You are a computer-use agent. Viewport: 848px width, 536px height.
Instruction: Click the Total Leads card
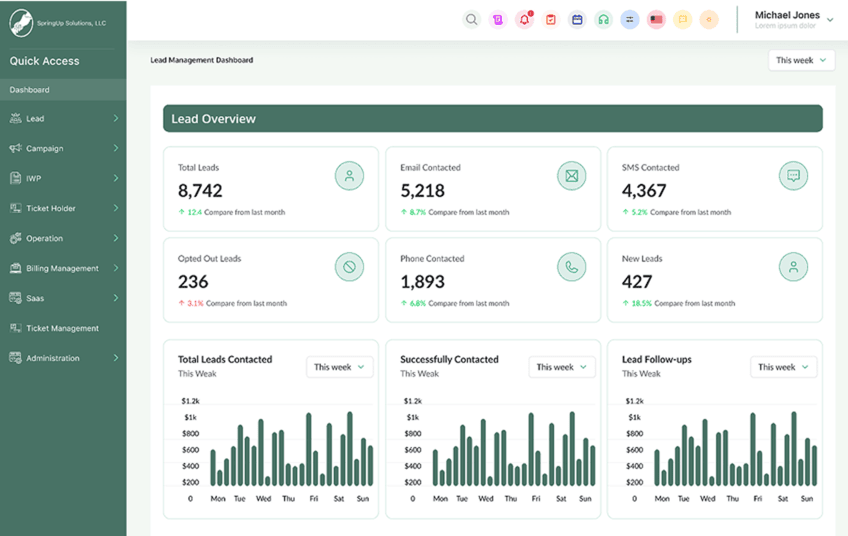point(270,189)
